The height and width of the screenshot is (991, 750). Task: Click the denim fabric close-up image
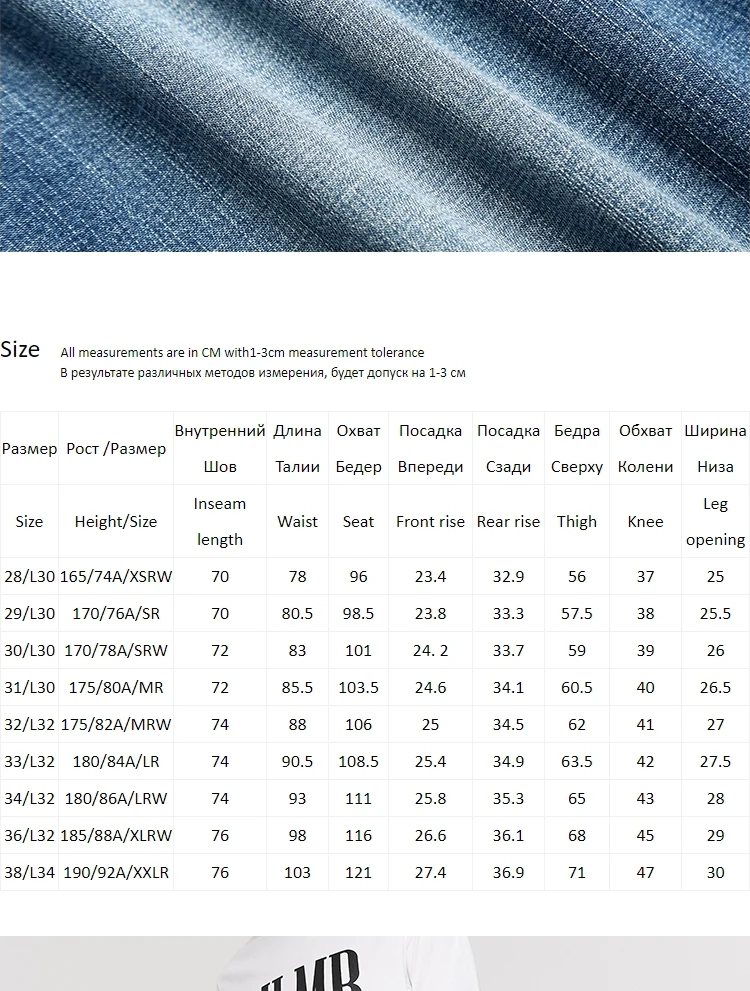tap(375, 126)
